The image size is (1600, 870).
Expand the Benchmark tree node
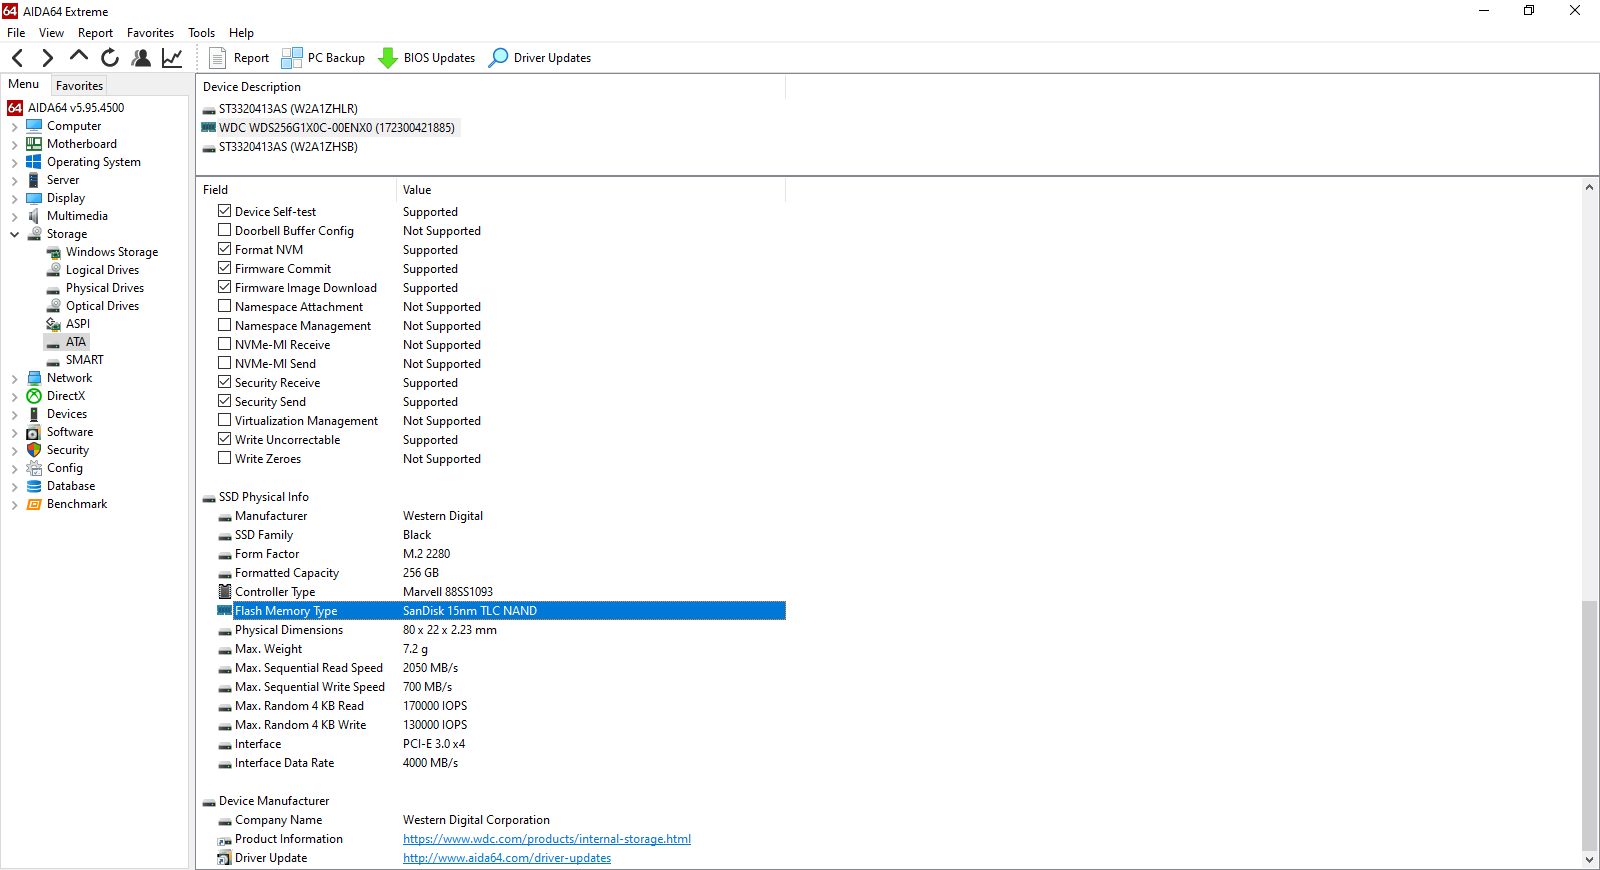pyautogui.click(x=14, y=505)
